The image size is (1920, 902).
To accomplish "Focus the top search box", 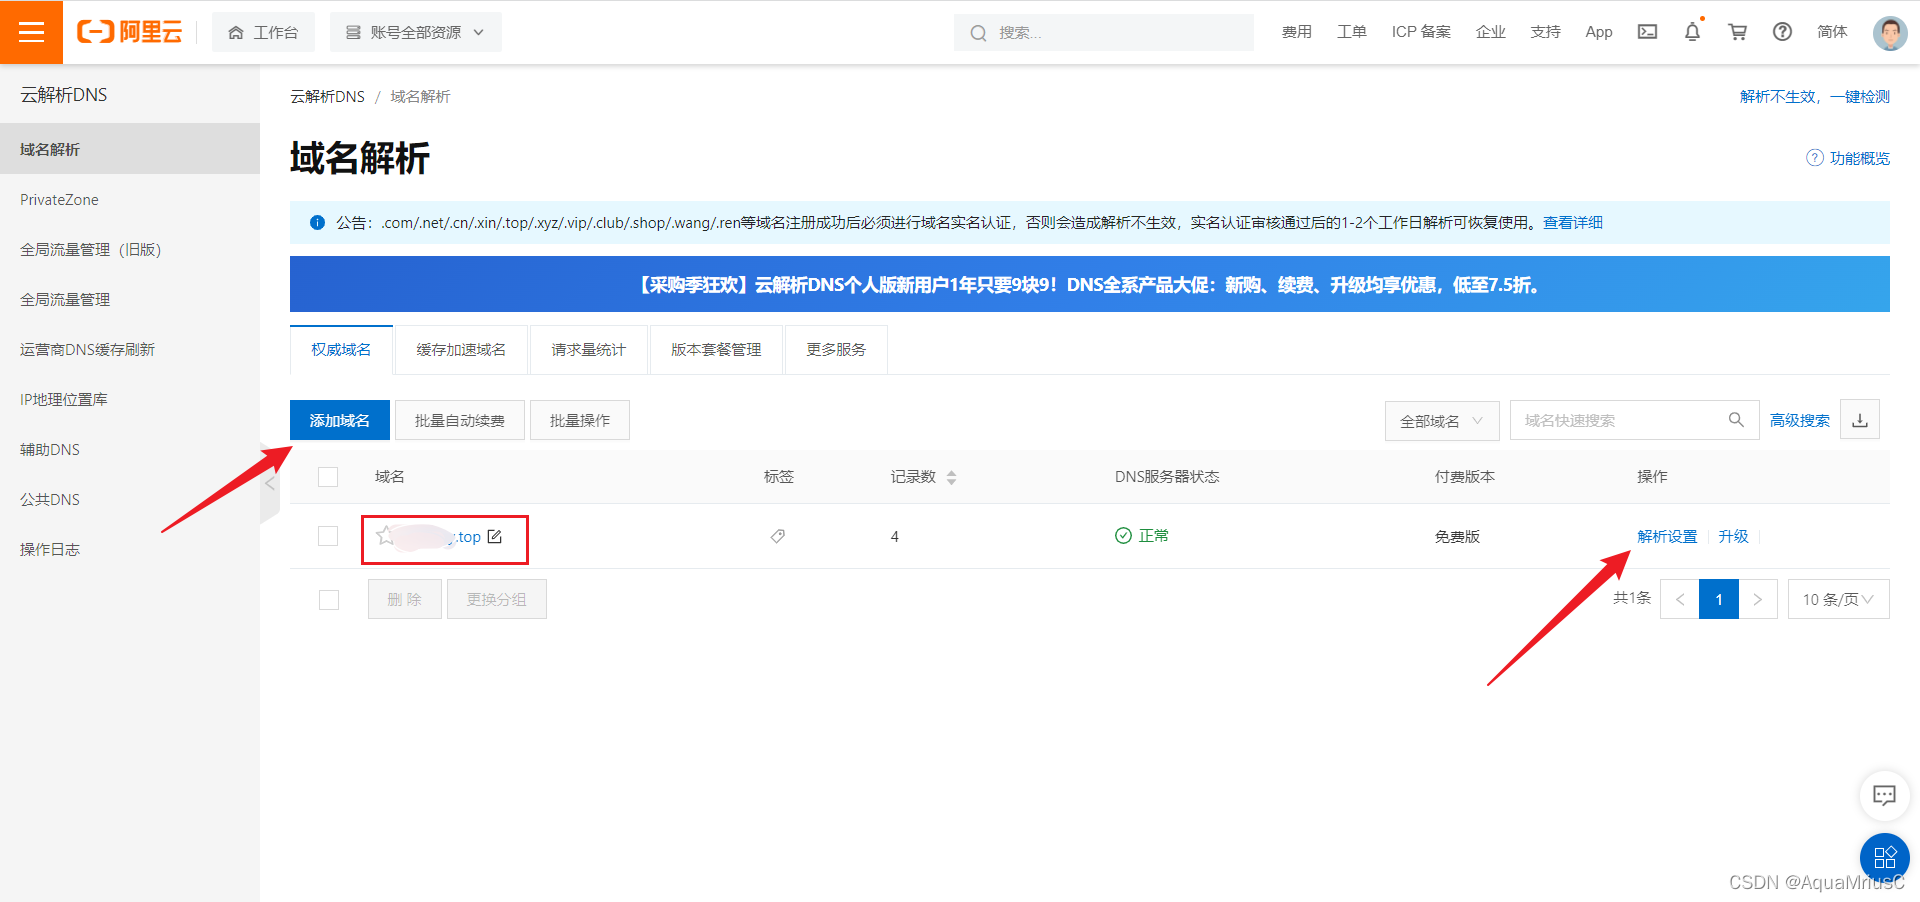I will pyautogui.click(x=1104, y=32).
